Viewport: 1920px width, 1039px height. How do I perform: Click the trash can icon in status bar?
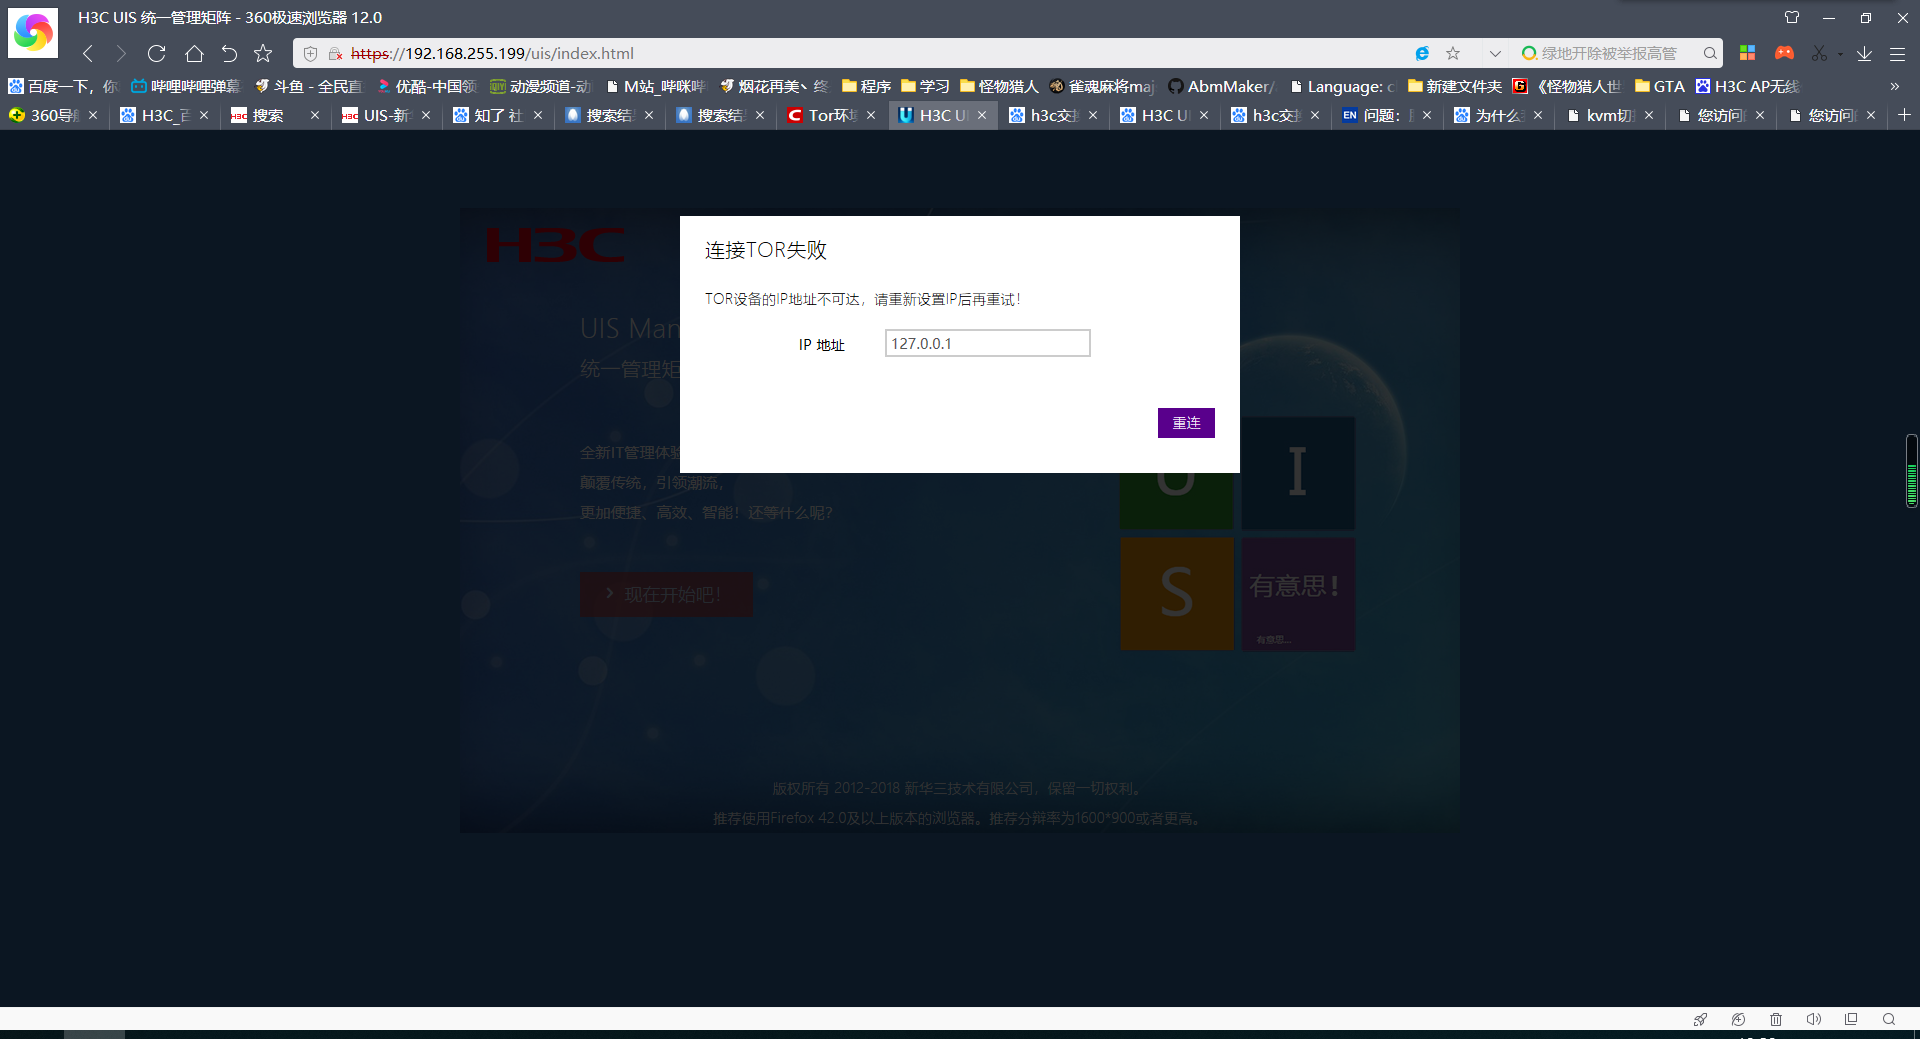pyautogui.click(x=1776, y=1019)
